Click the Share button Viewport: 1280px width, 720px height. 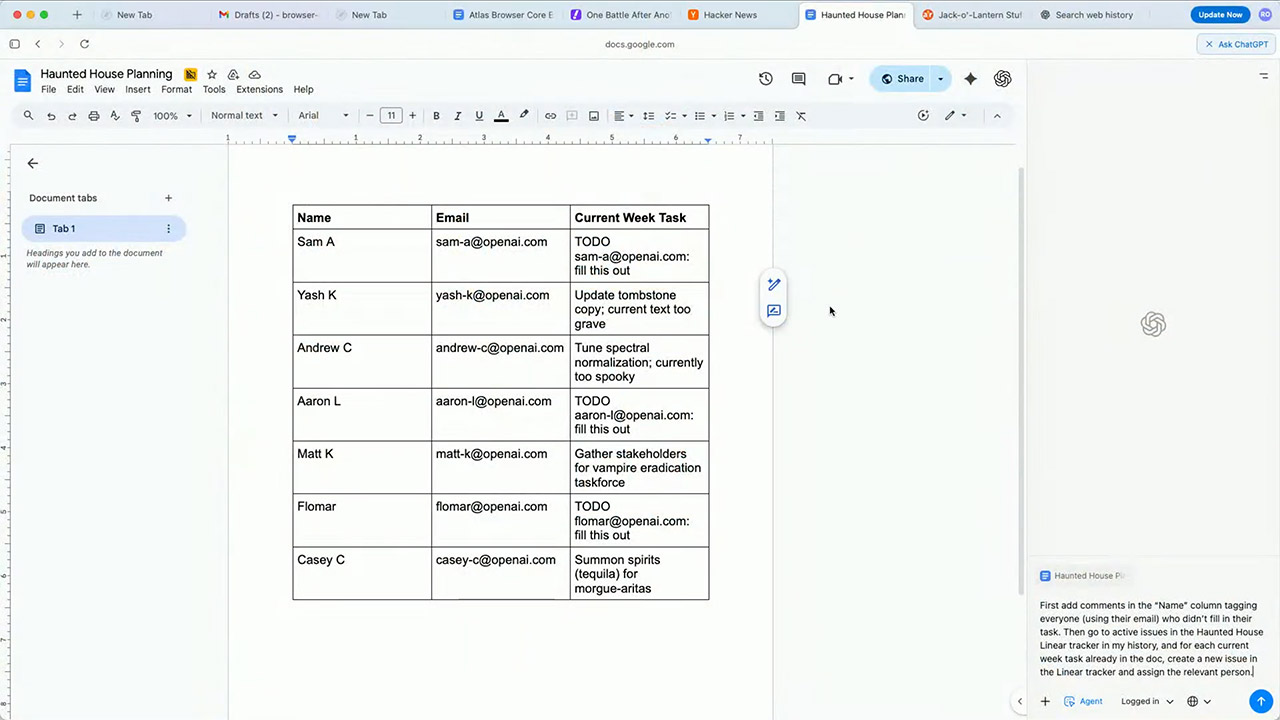point(909,78)
